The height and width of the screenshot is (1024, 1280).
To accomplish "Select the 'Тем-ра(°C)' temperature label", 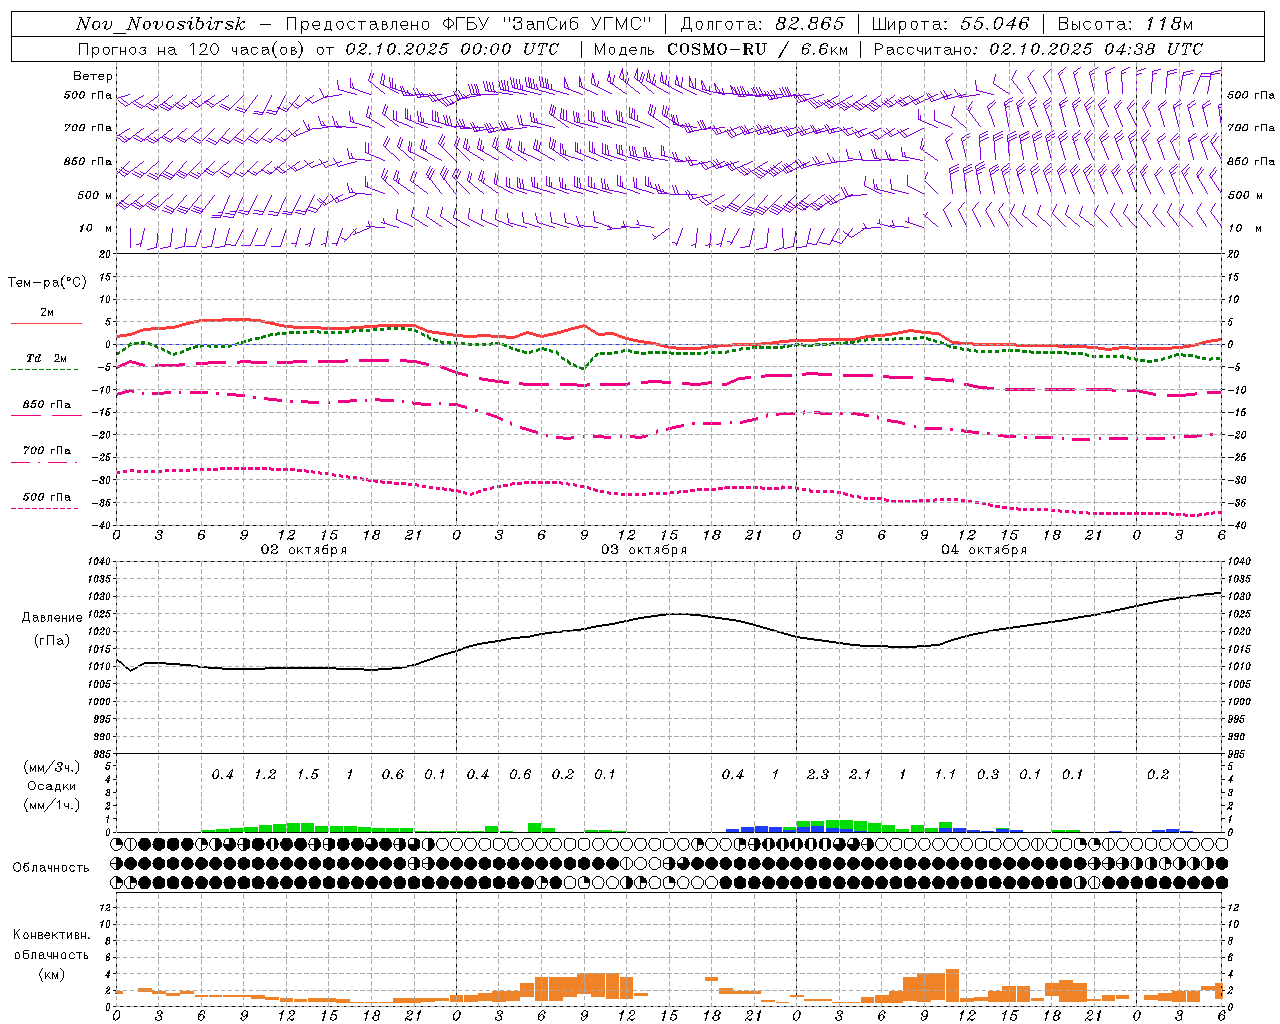I will coord(48,283).
